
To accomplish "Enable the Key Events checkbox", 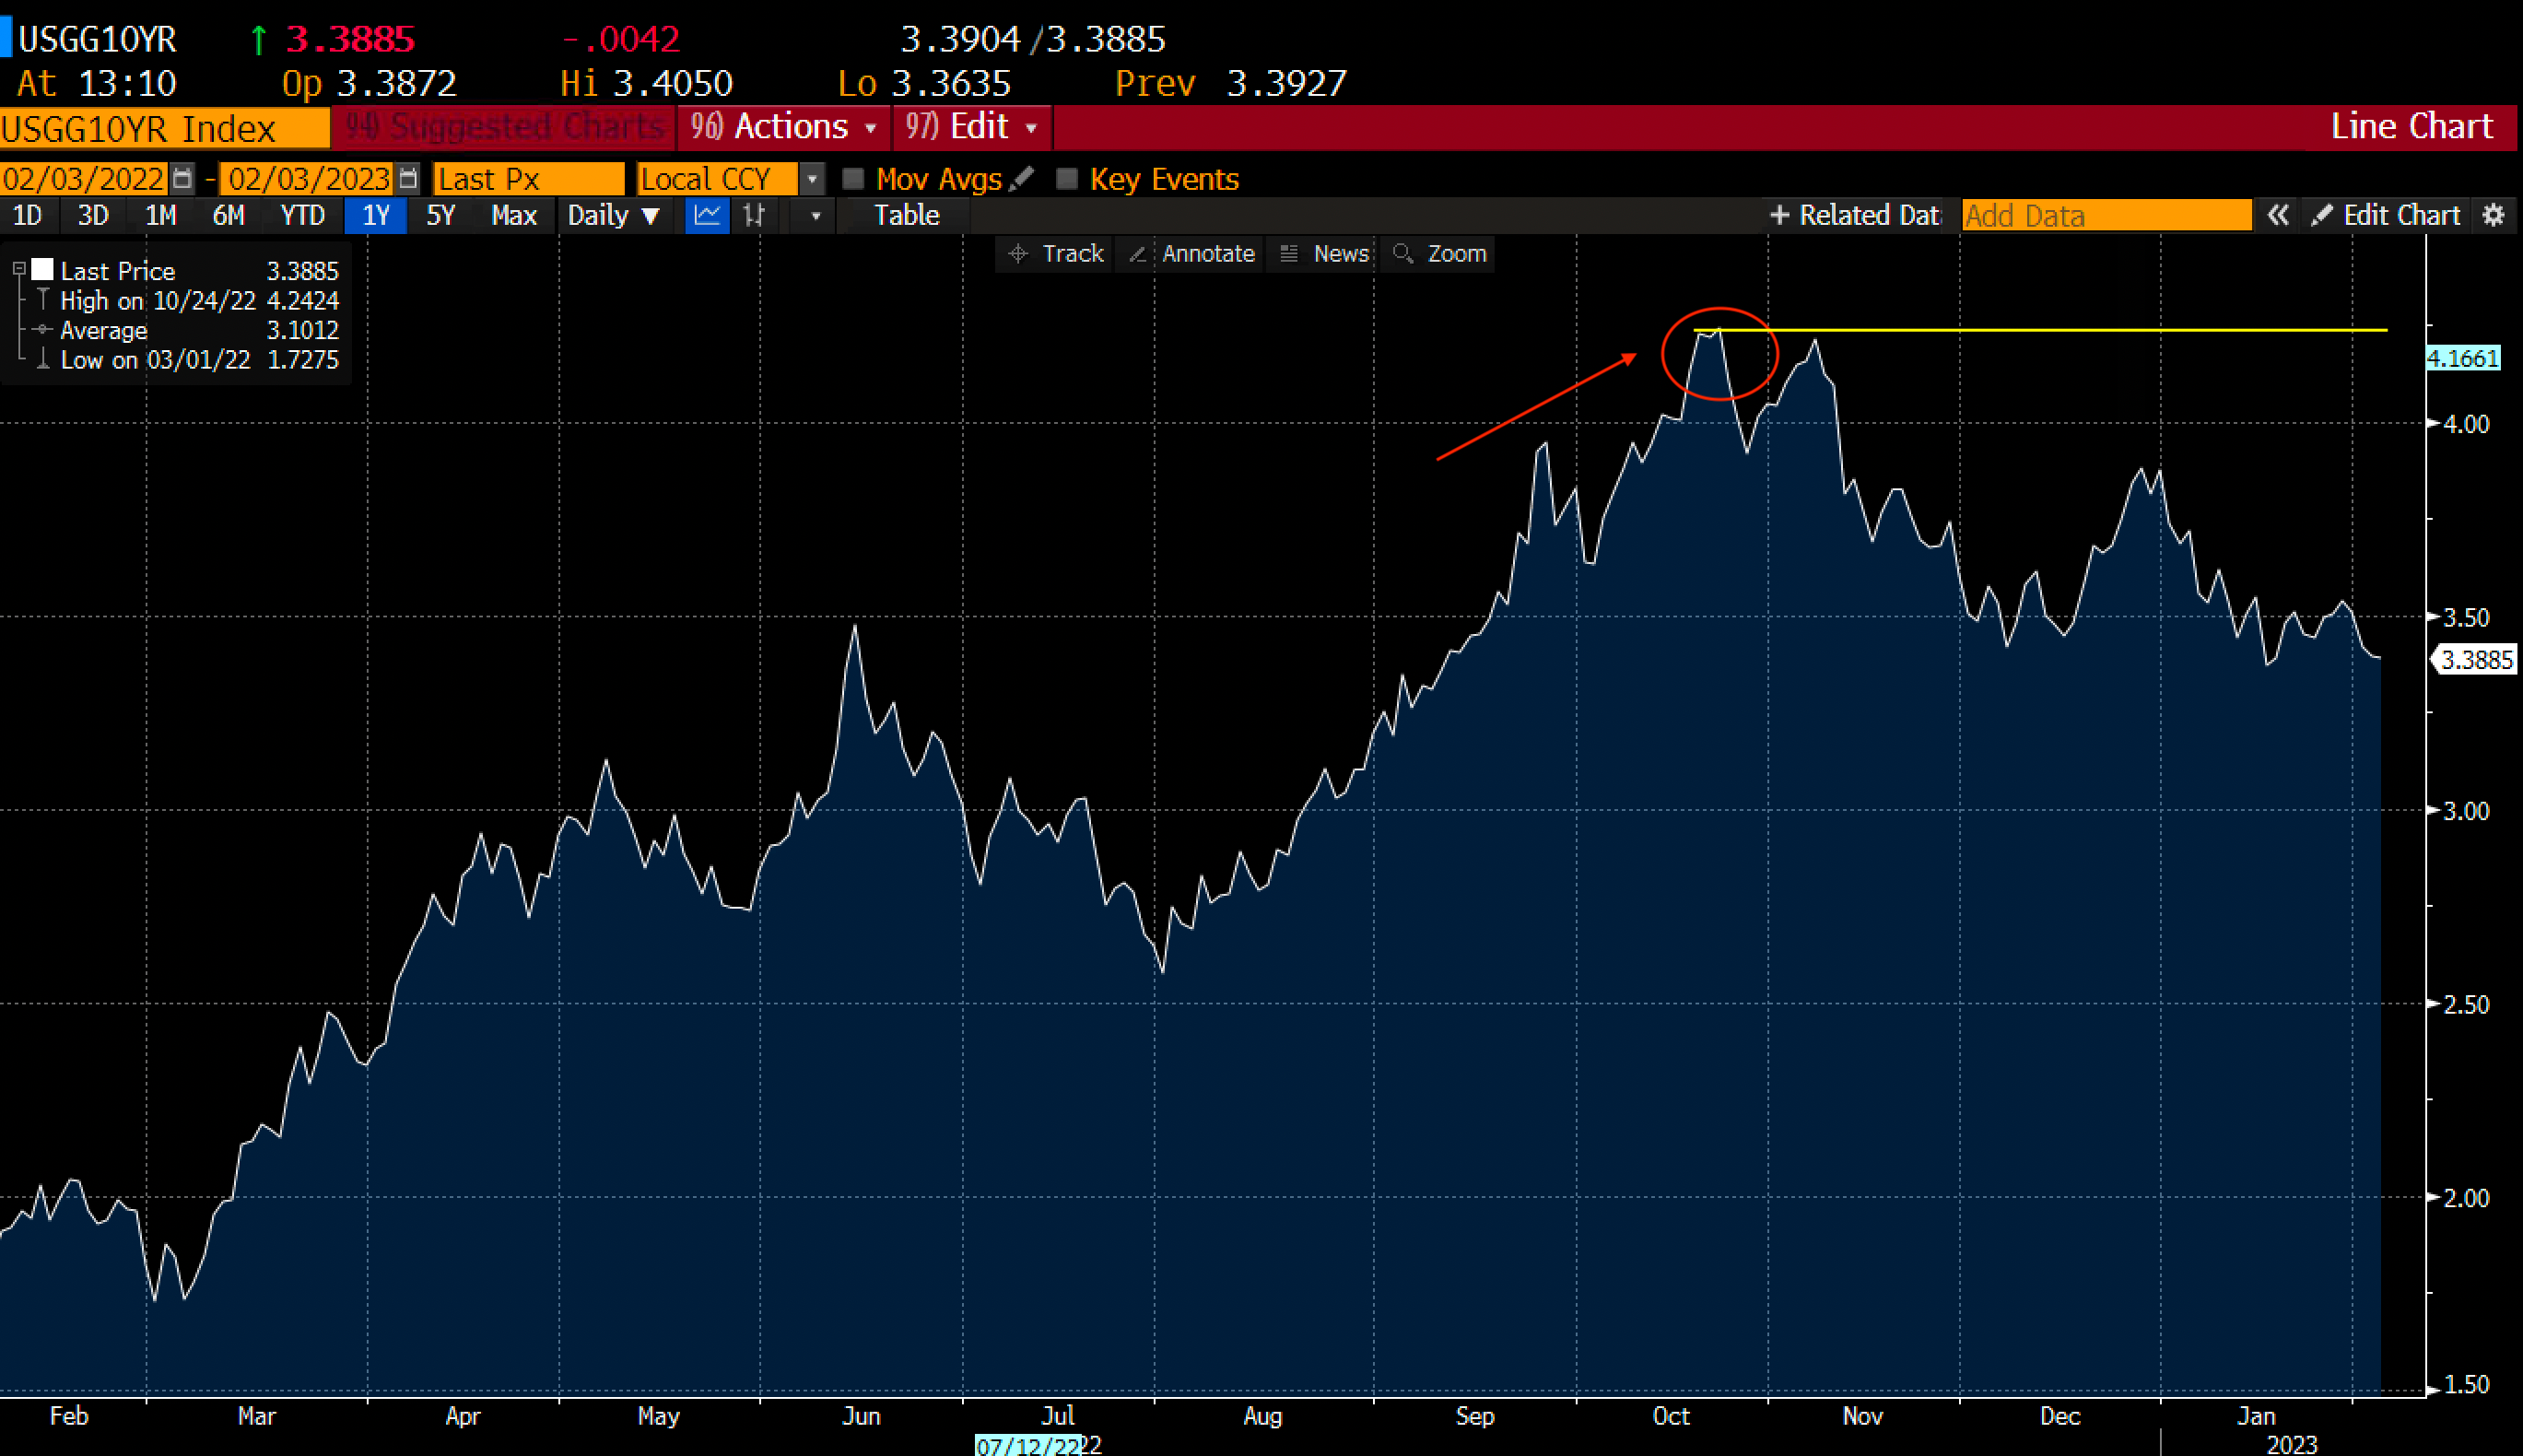I will coord(1067,178).
